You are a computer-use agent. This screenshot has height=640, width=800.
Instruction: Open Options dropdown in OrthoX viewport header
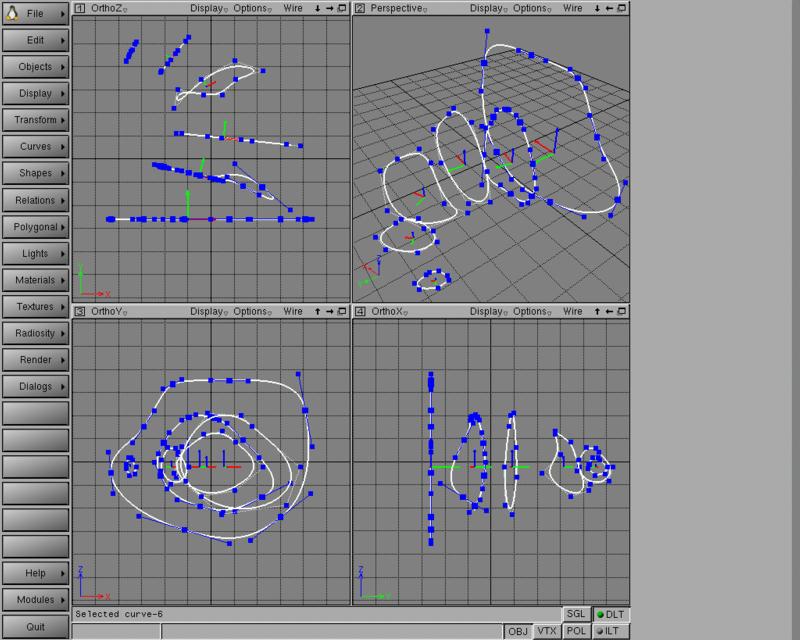532,311
